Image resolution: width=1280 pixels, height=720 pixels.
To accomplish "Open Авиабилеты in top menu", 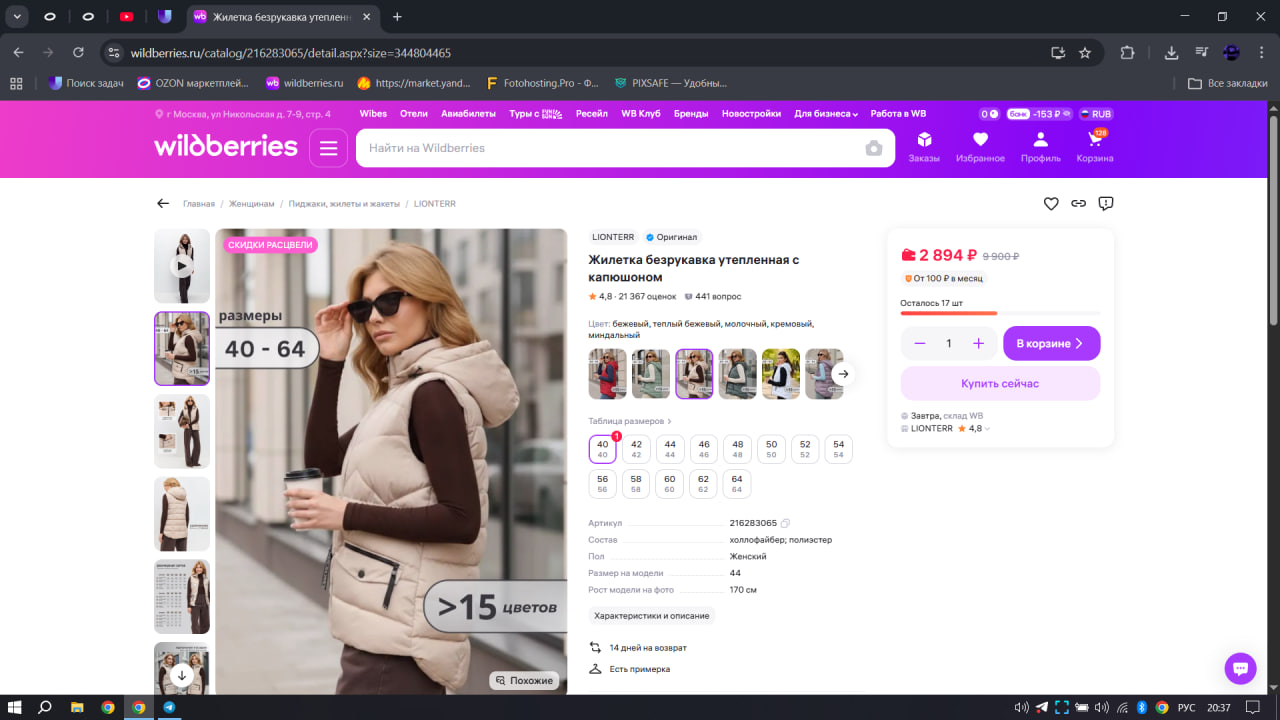I will tap(468, 114).
